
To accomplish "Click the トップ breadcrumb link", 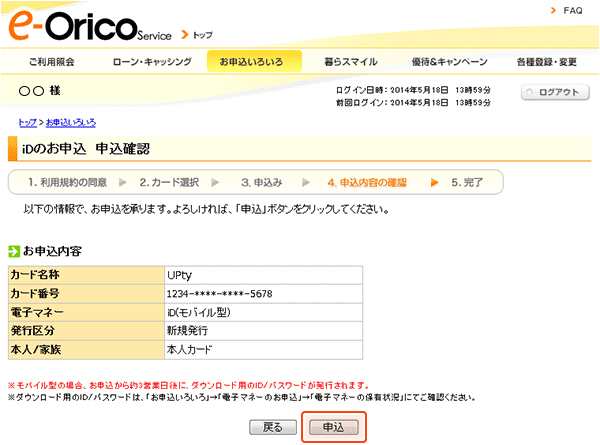I will click(x=28, y=122).
